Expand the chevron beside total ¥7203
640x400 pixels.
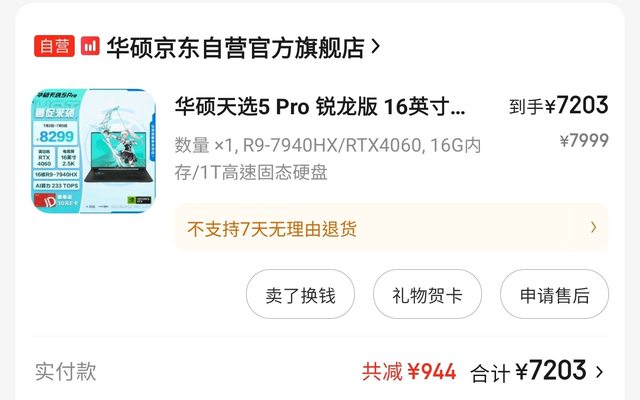pos(599,372)
